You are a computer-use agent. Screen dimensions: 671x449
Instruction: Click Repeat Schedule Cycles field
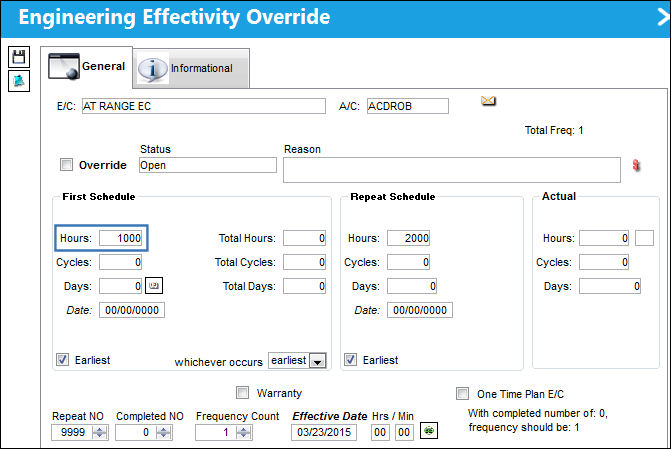coord(408,262)
